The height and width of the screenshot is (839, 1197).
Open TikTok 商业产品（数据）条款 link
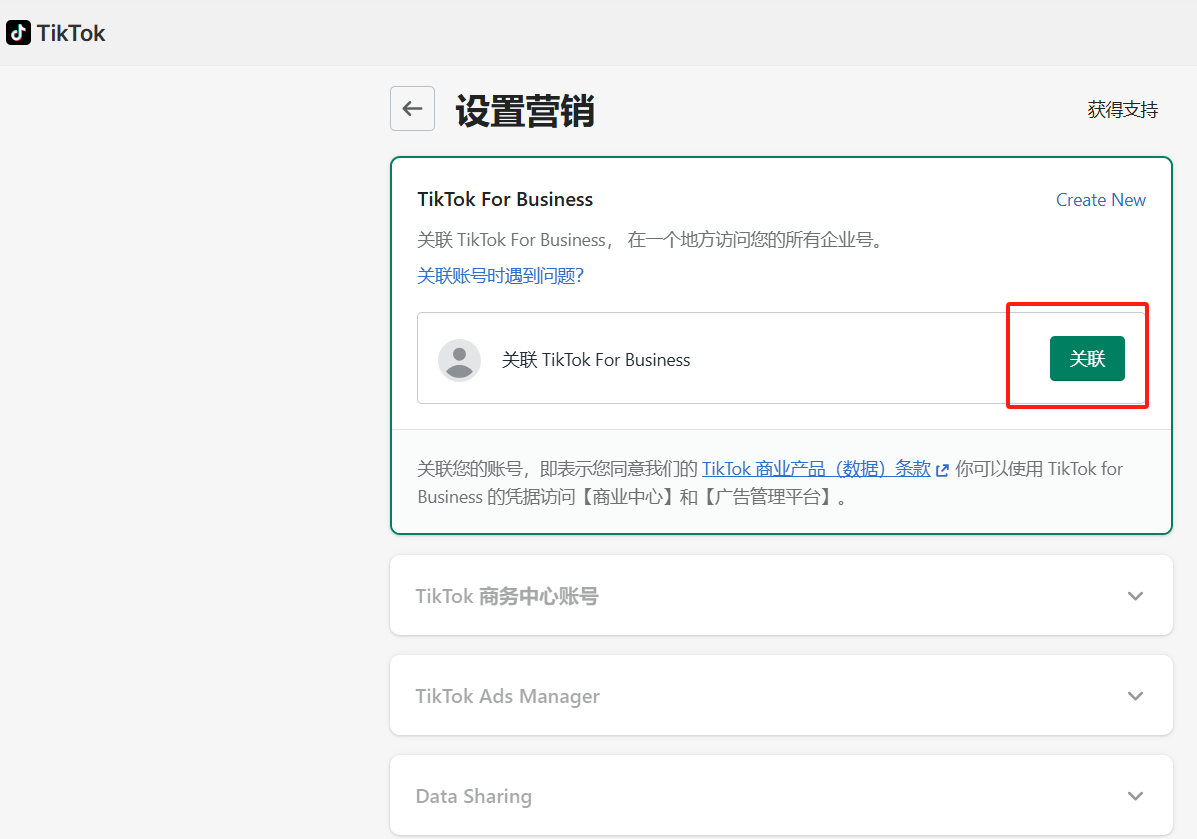pos(816,469)
